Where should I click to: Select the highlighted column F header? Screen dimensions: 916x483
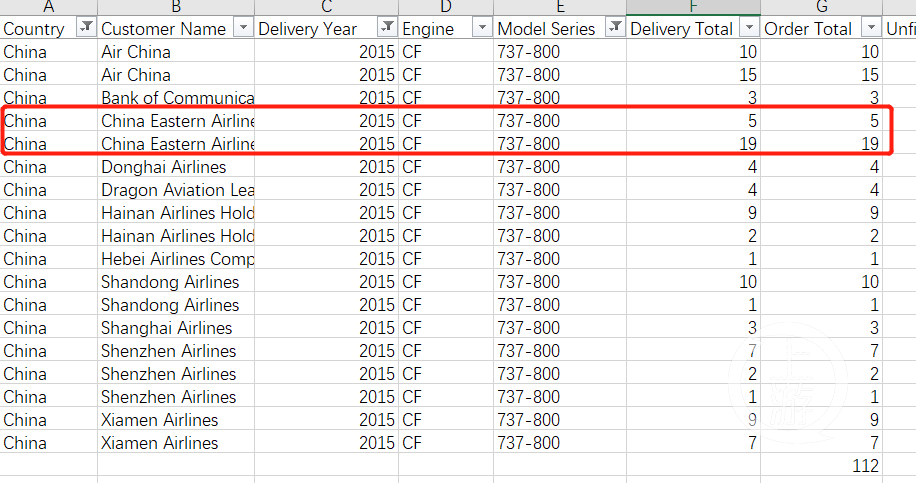[693, 7]
